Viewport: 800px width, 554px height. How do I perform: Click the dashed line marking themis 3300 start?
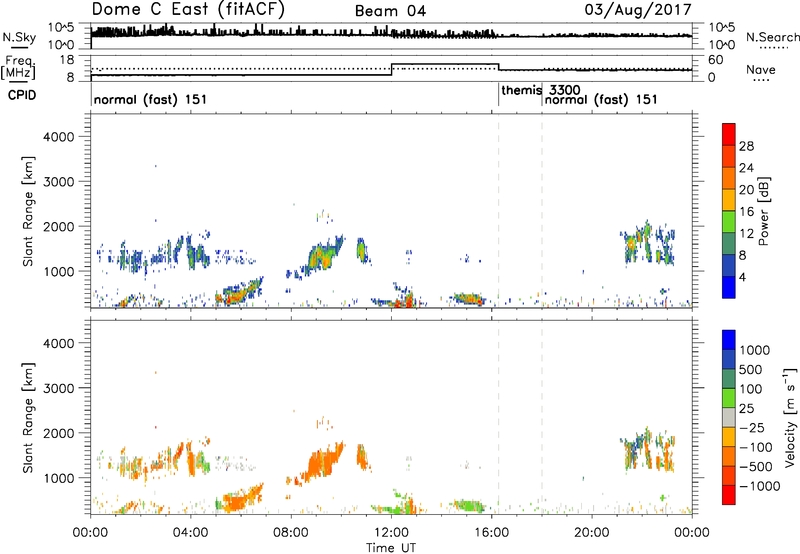(498, 209)
